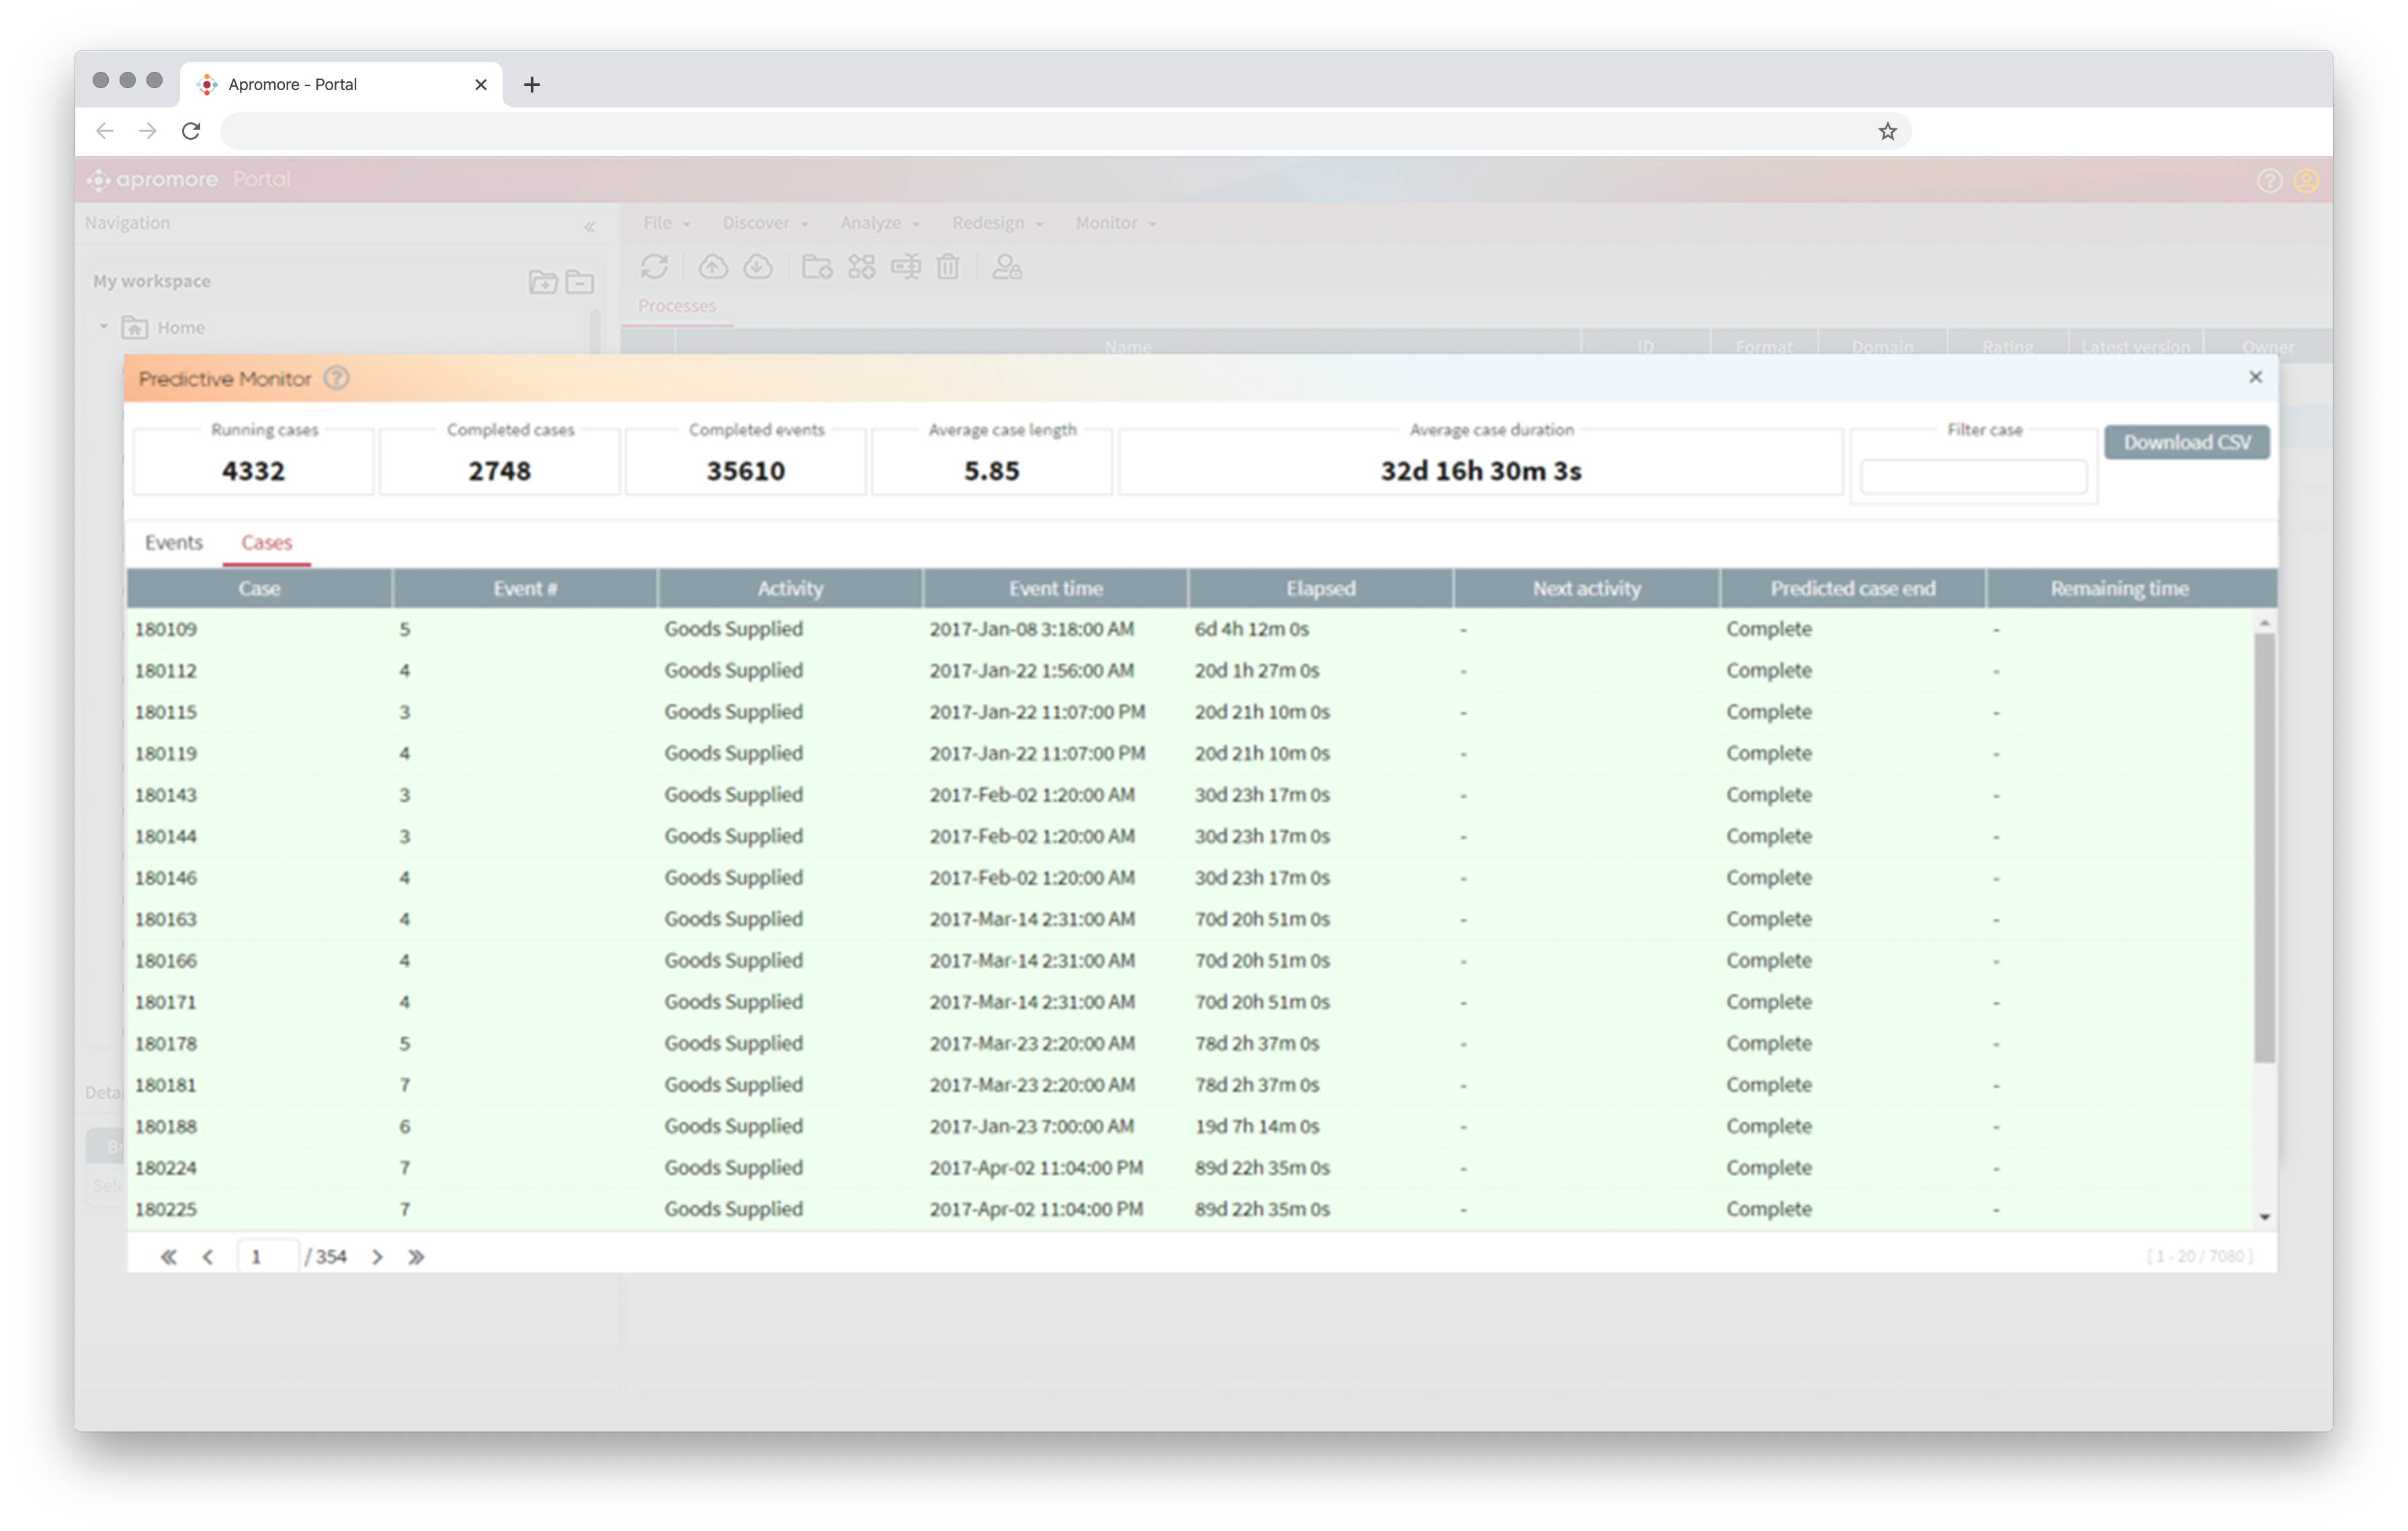Image resolution: width=2408 pixels, height=1531 pixels.
Task: Click the table scrollbar down arrow
Action: (2264, 1217)
